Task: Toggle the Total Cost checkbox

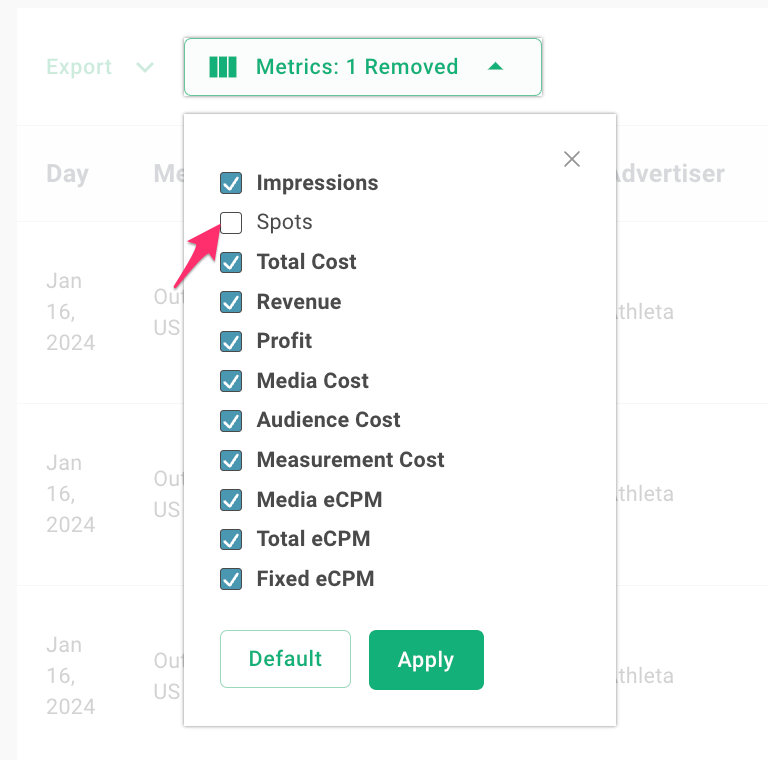Action: pyautogui.click(x=231, y=262)
